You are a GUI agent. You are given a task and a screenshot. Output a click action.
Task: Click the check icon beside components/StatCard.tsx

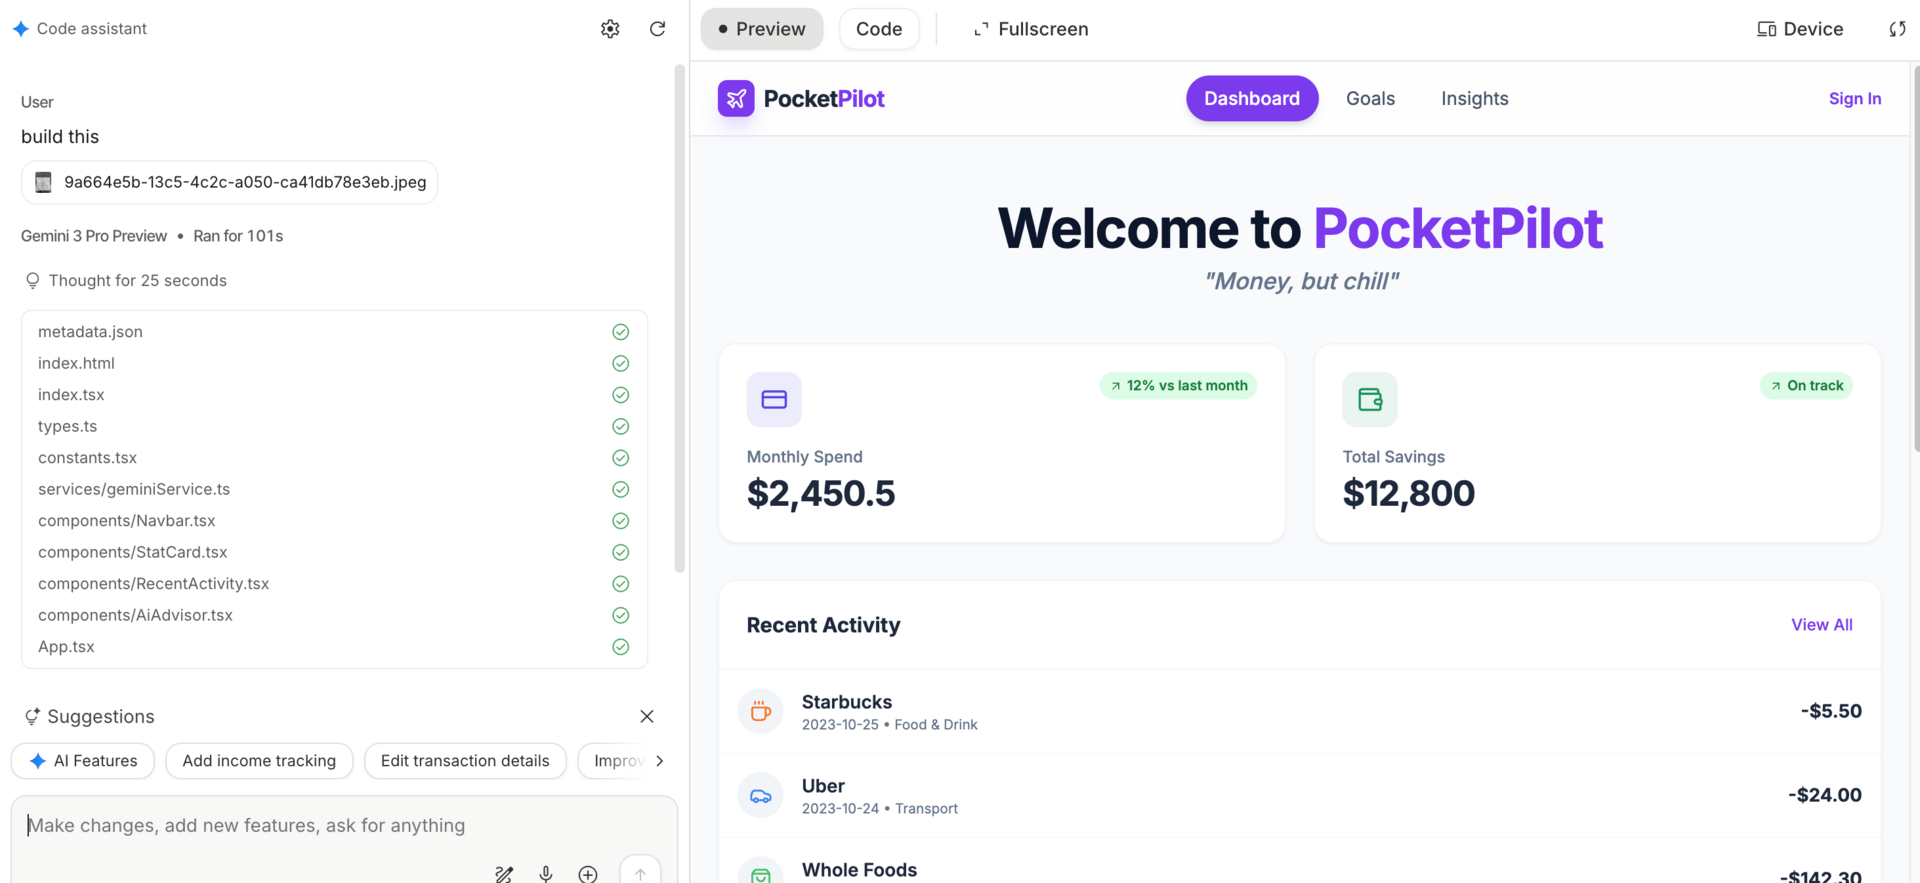[621, 552]
